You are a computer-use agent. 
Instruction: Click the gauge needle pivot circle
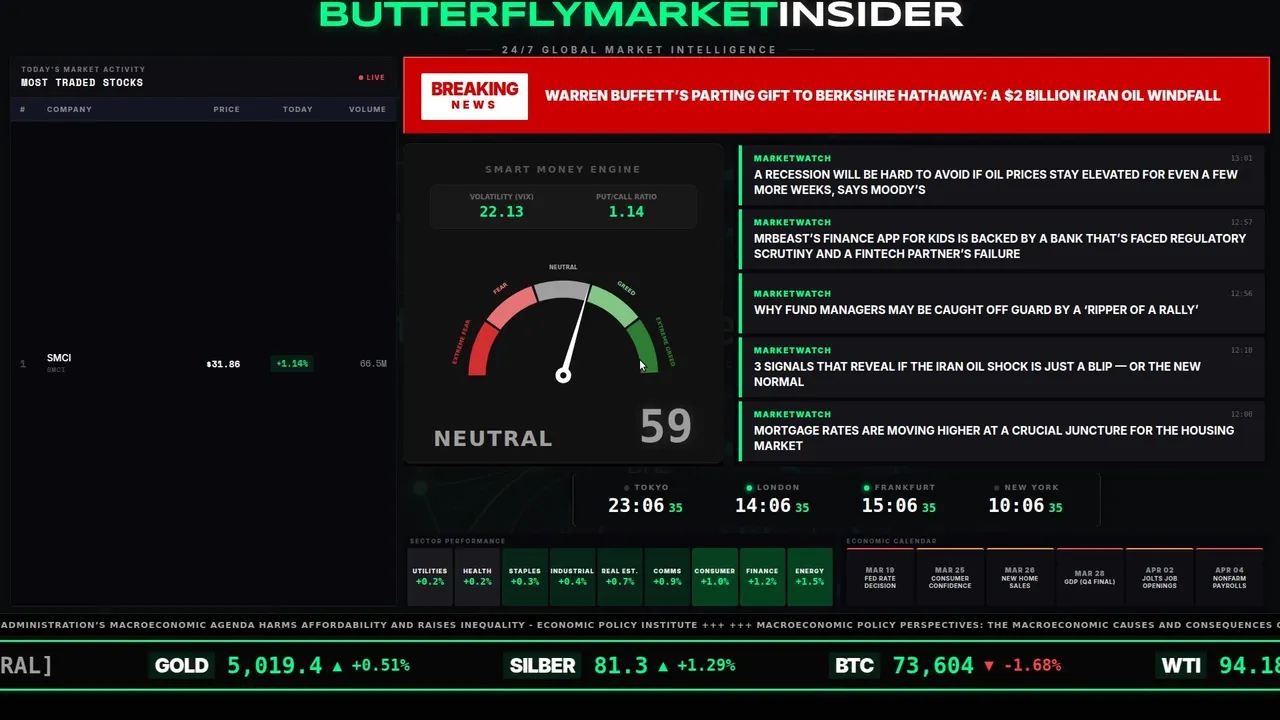click(x=563, y=375)
